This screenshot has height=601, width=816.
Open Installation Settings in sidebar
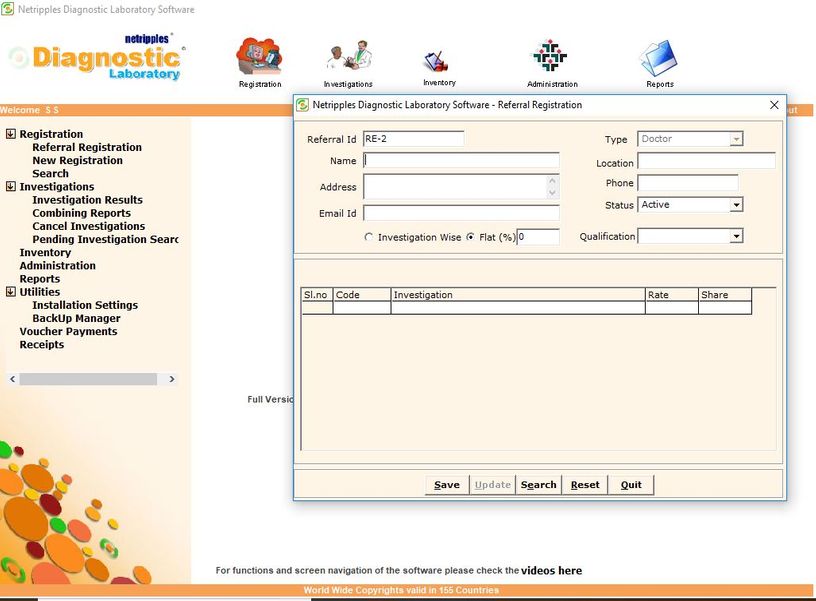coord(85,305)
